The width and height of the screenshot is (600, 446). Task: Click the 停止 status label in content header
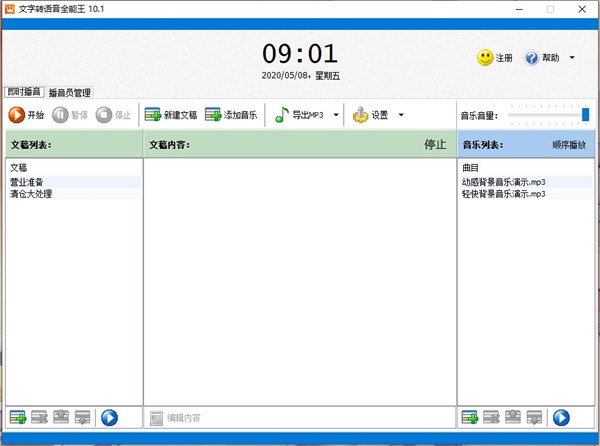435,145
